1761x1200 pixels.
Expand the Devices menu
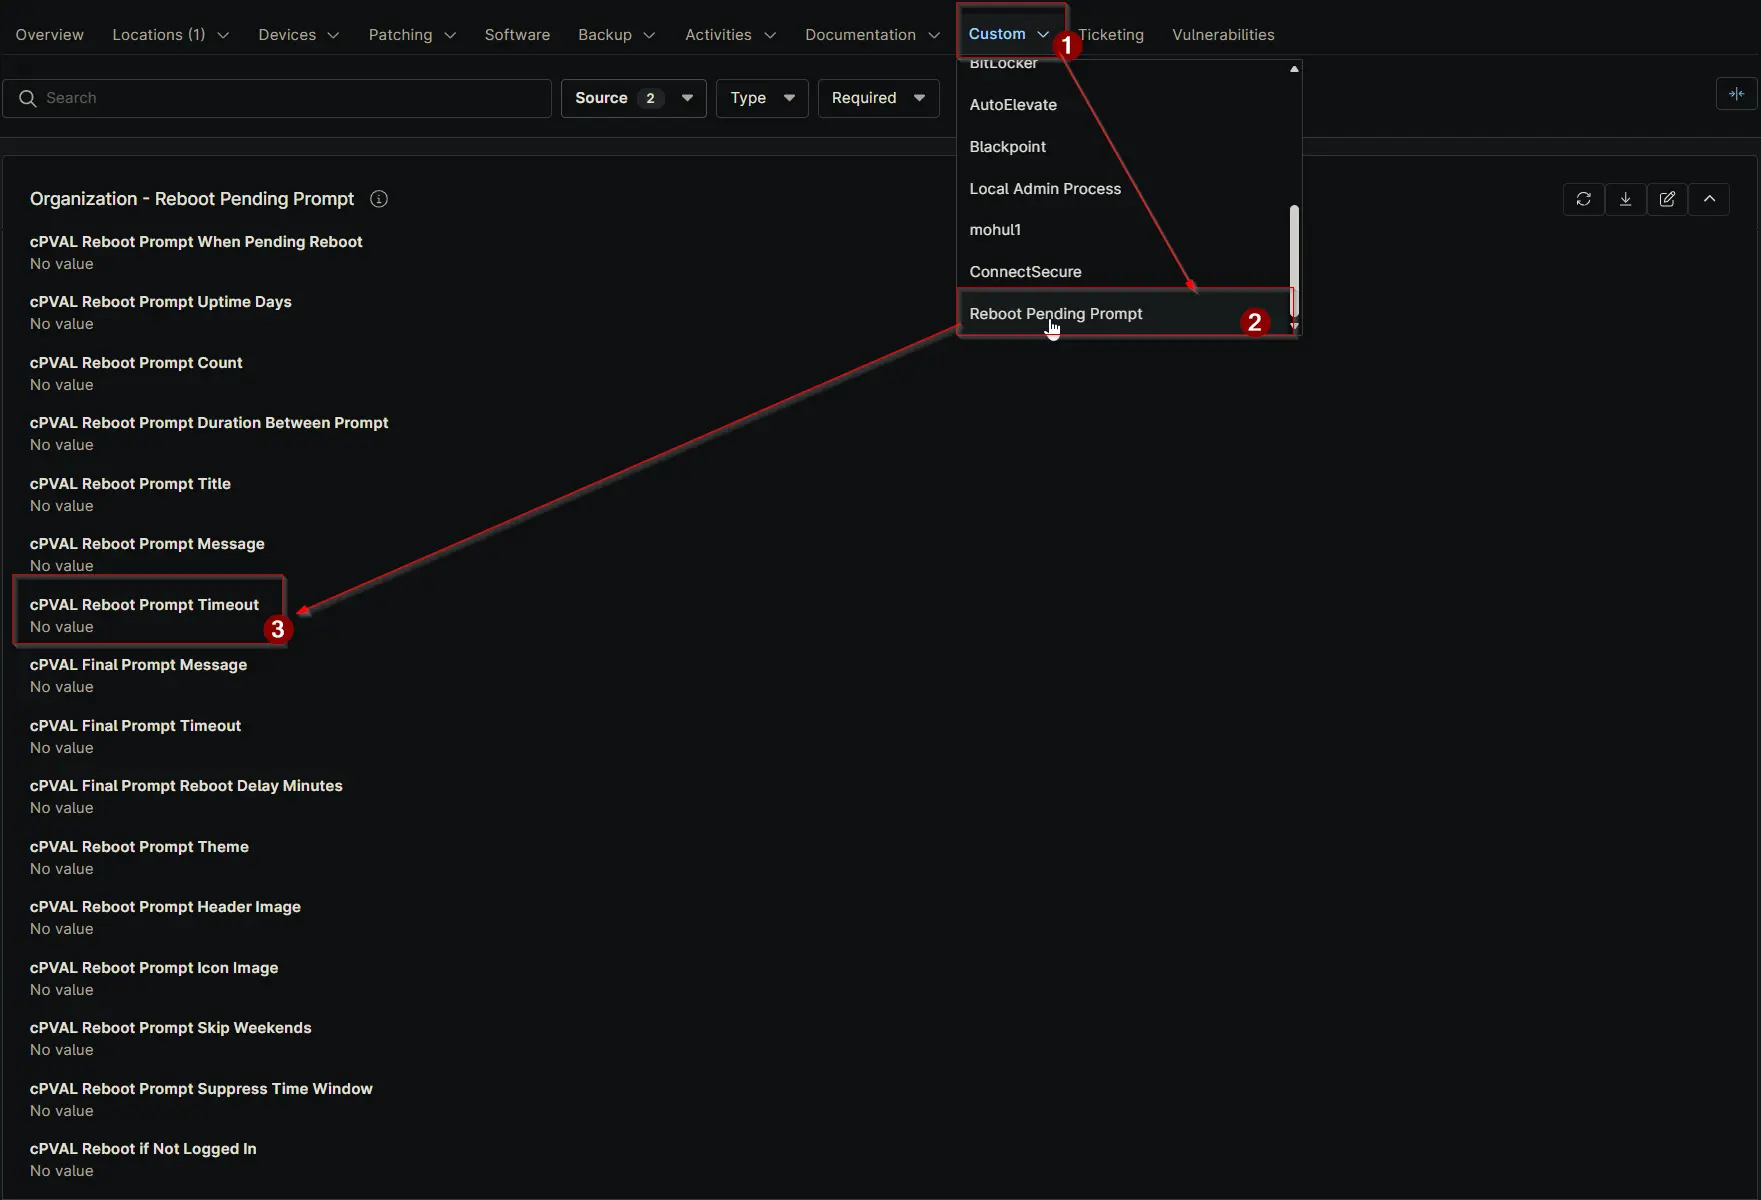click(298, 35)
